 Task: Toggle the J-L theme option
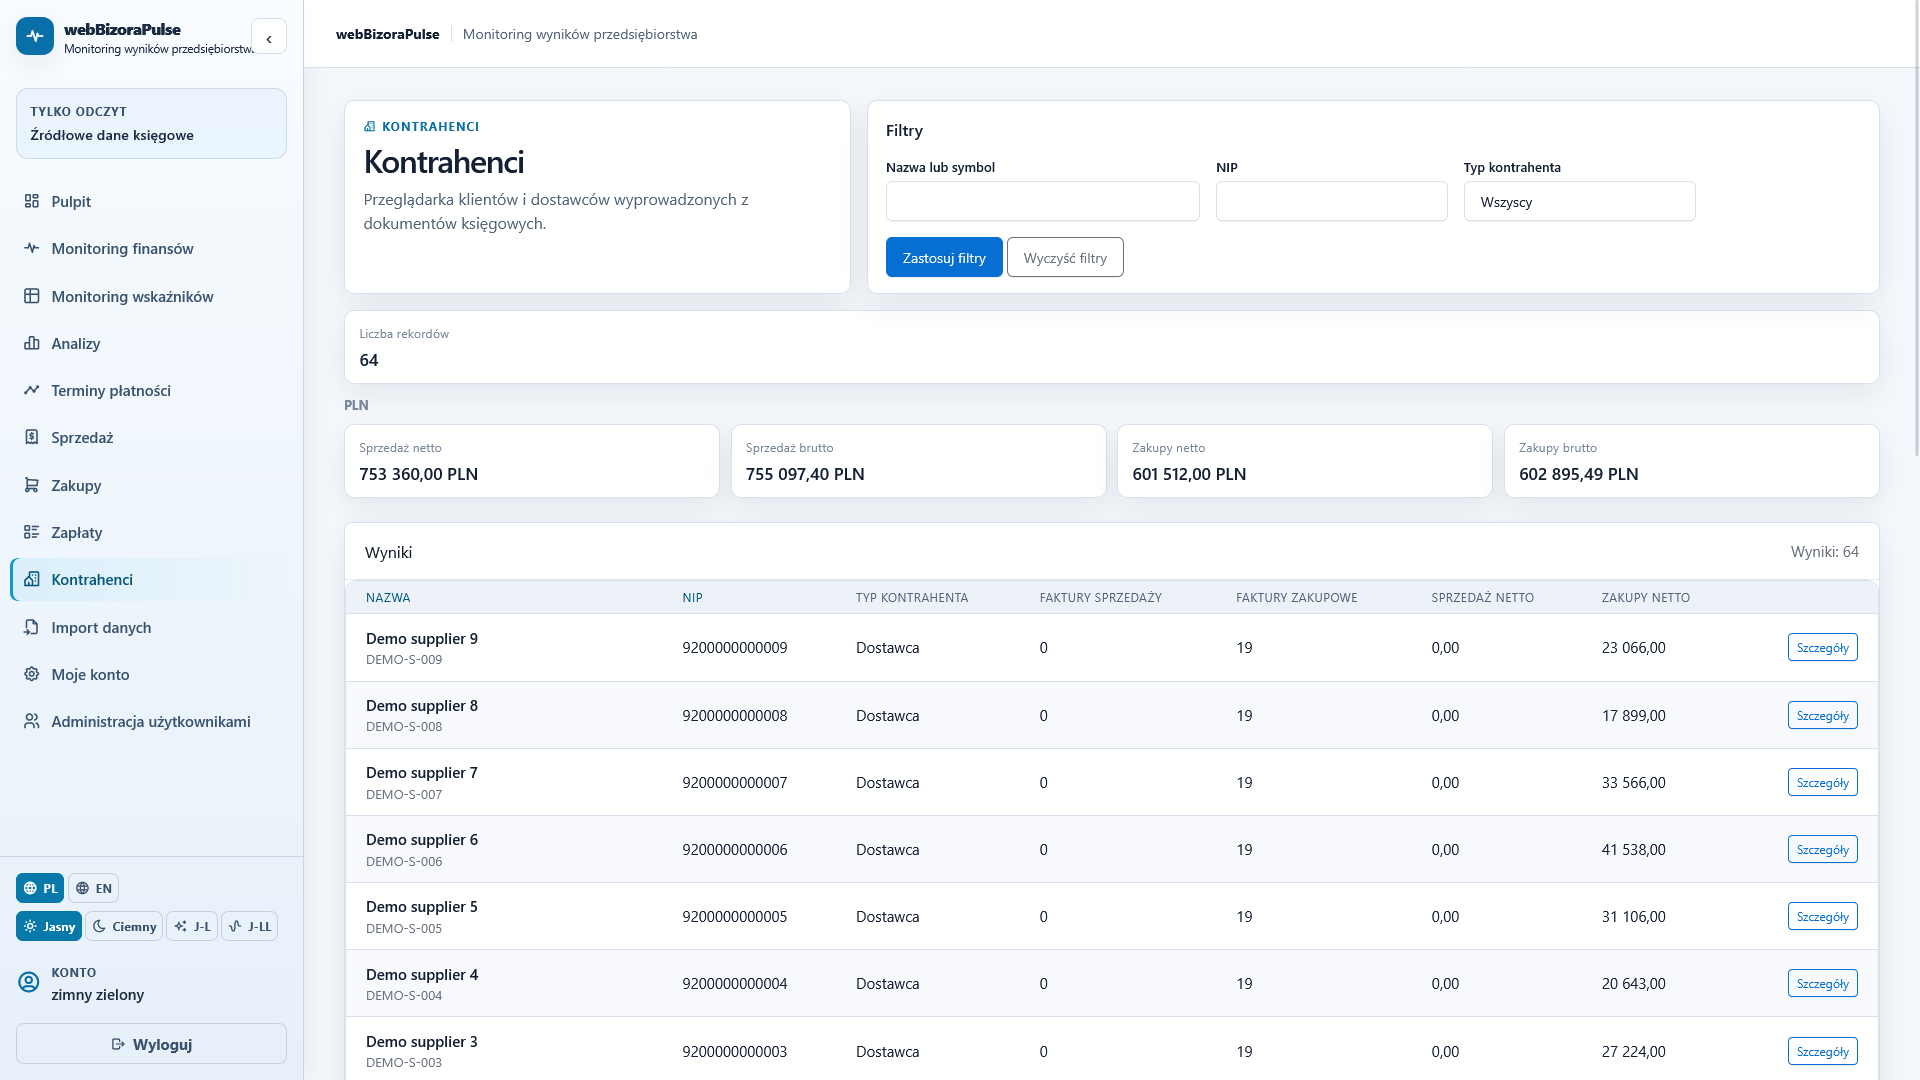tap(192, 926)
